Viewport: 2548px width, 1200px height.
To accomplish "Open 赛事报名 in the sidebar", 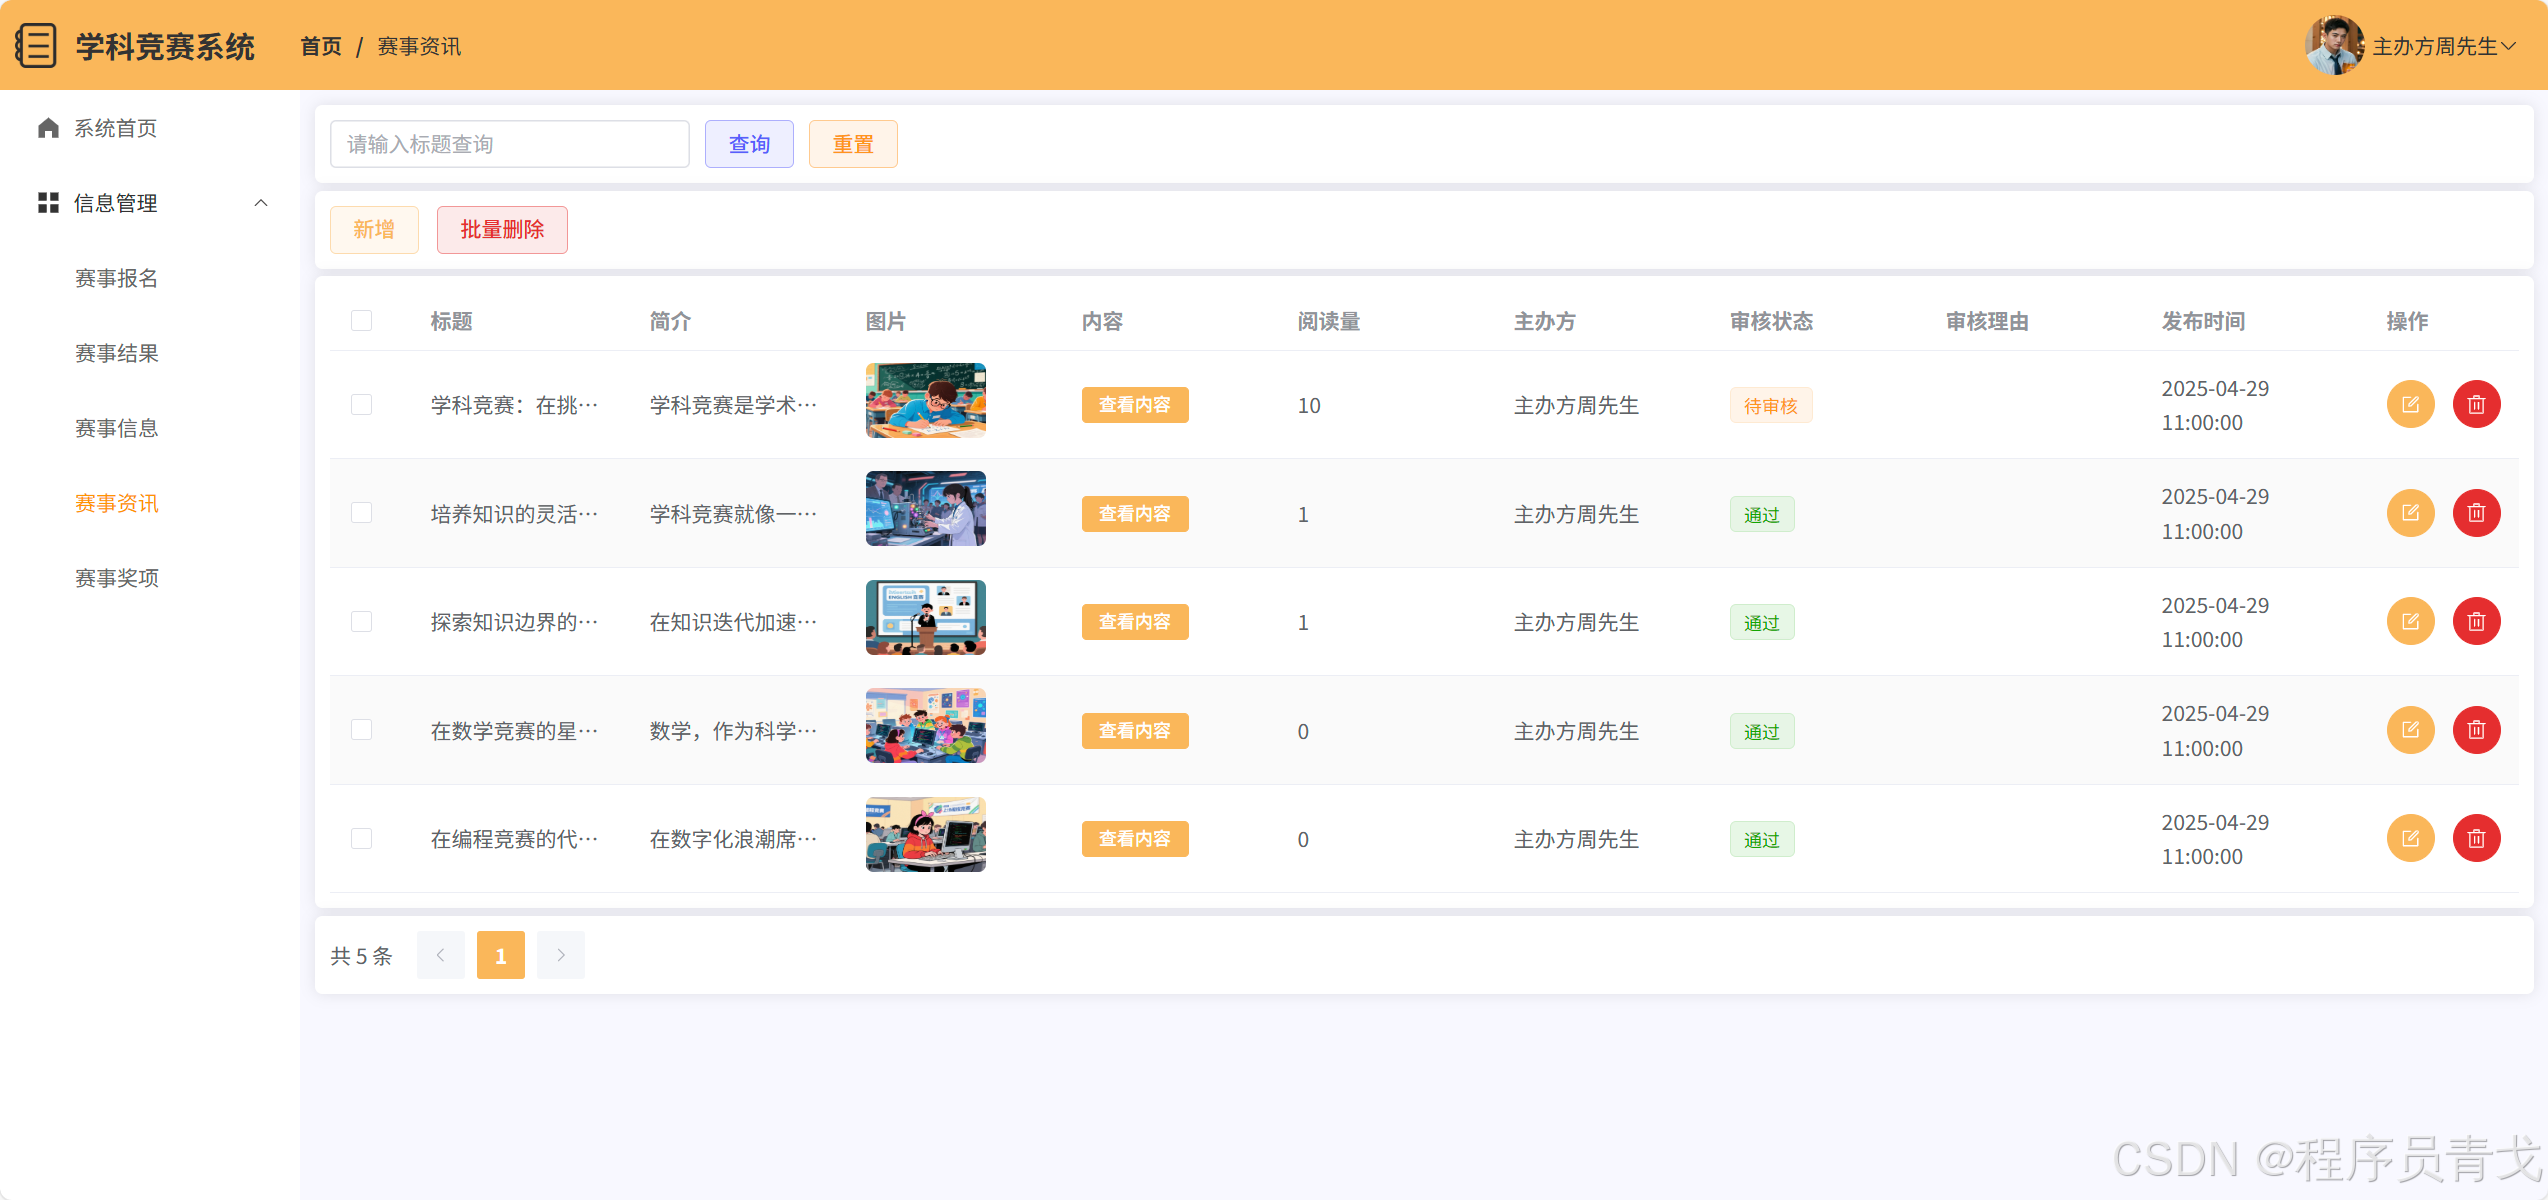I will coord(117,278).
